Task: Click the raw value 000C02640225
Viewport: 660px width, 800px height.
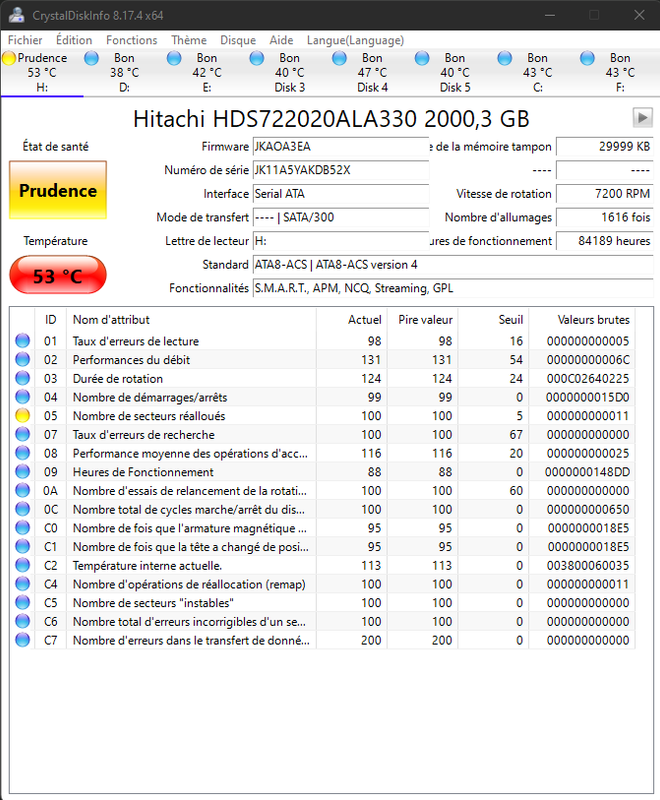Action: [588, 379]
